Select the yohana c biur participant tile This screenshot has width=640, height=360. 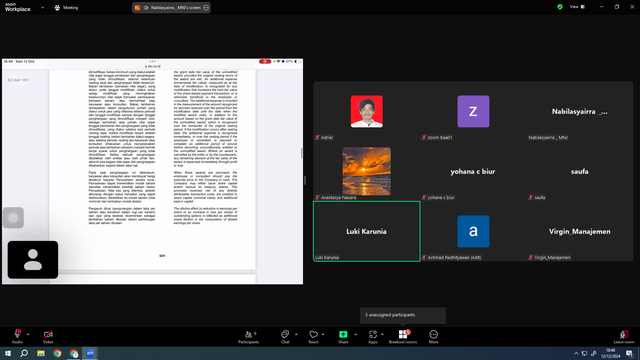pos(473,171)
